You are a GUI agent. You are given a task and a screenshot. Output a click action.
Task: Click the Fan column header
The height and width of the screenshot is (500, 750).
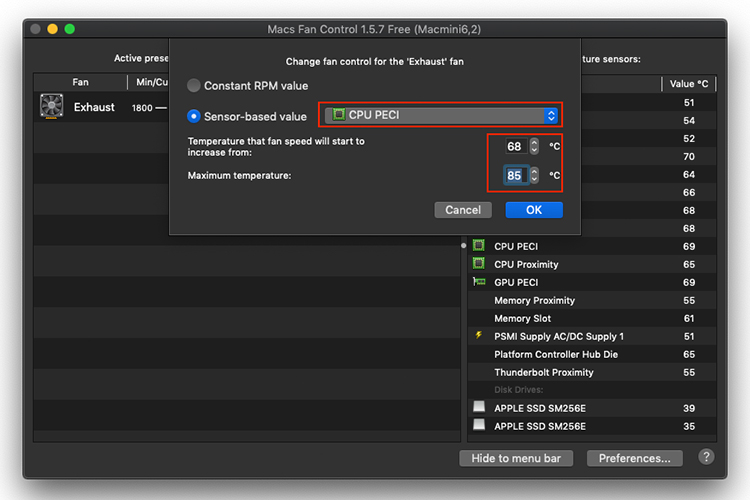click(x=80, y=82)
